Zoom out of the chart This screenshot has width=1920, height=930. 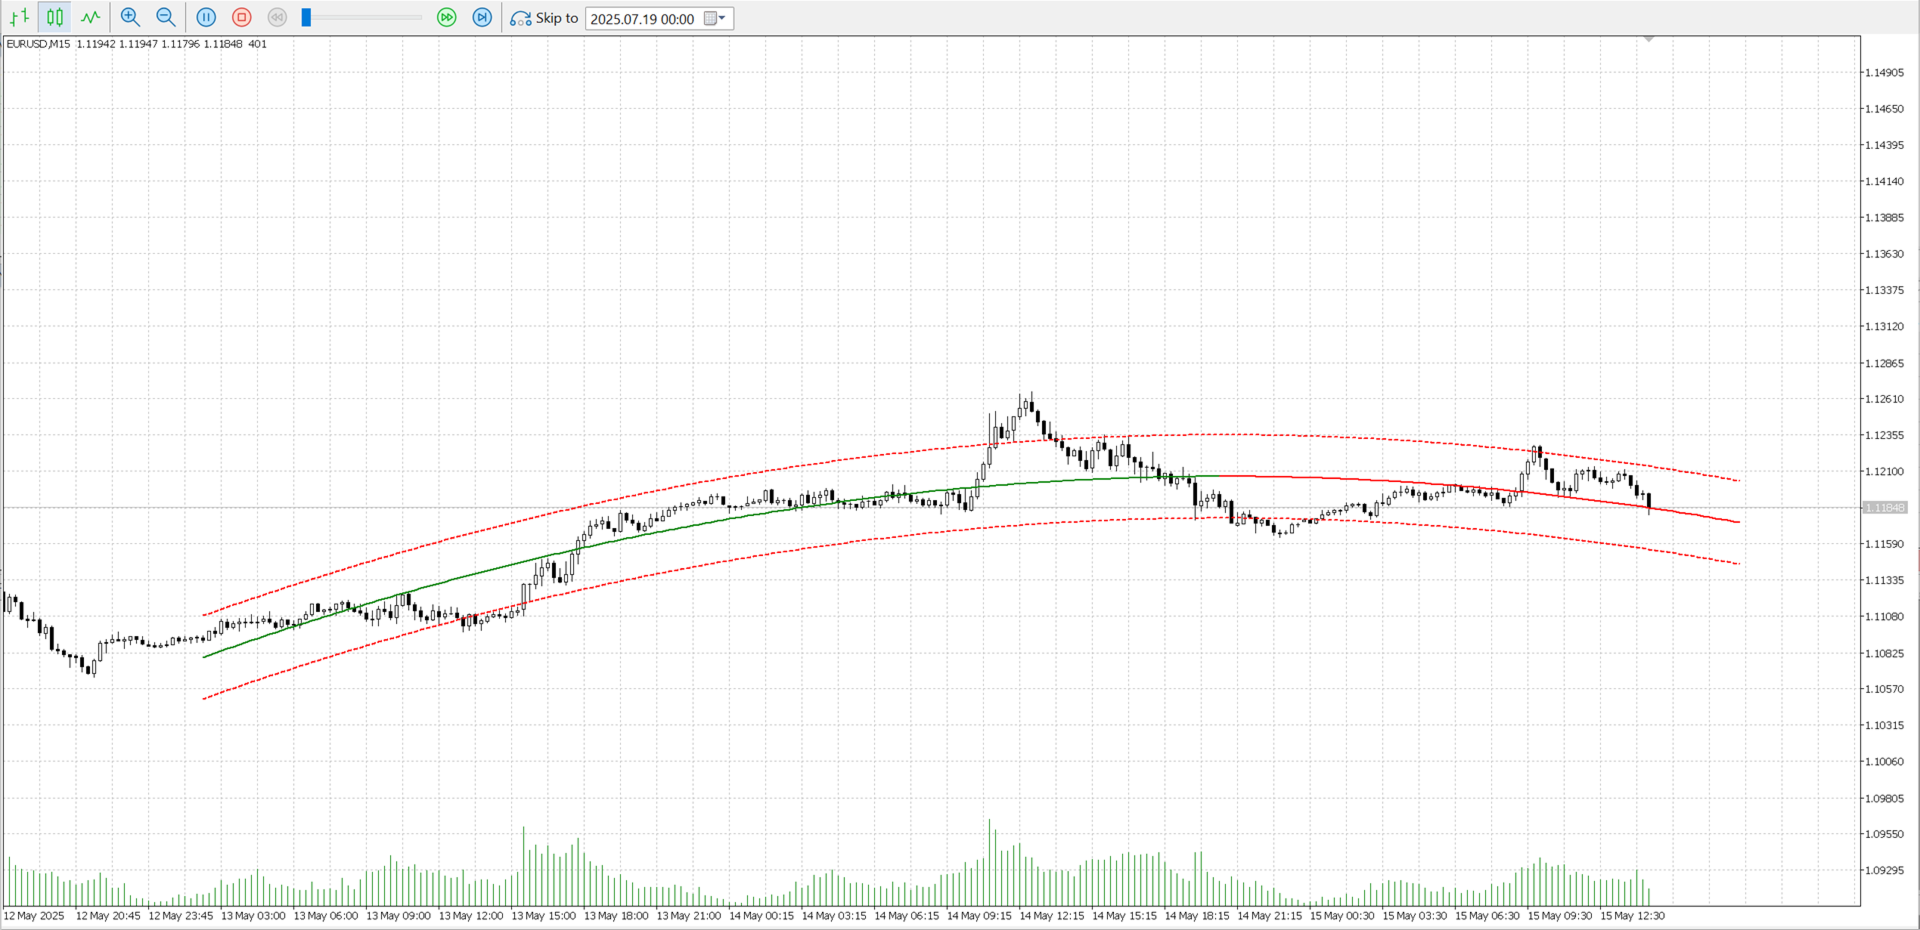pyautogui.click(x=166, y=17)
